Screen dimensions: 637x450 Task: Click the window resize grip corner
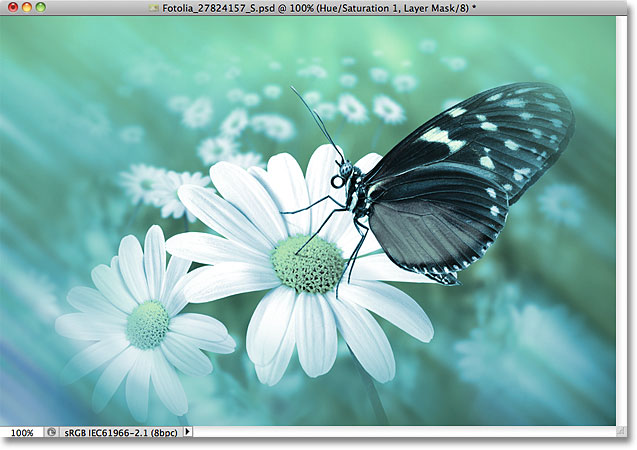tap(620, 431)
